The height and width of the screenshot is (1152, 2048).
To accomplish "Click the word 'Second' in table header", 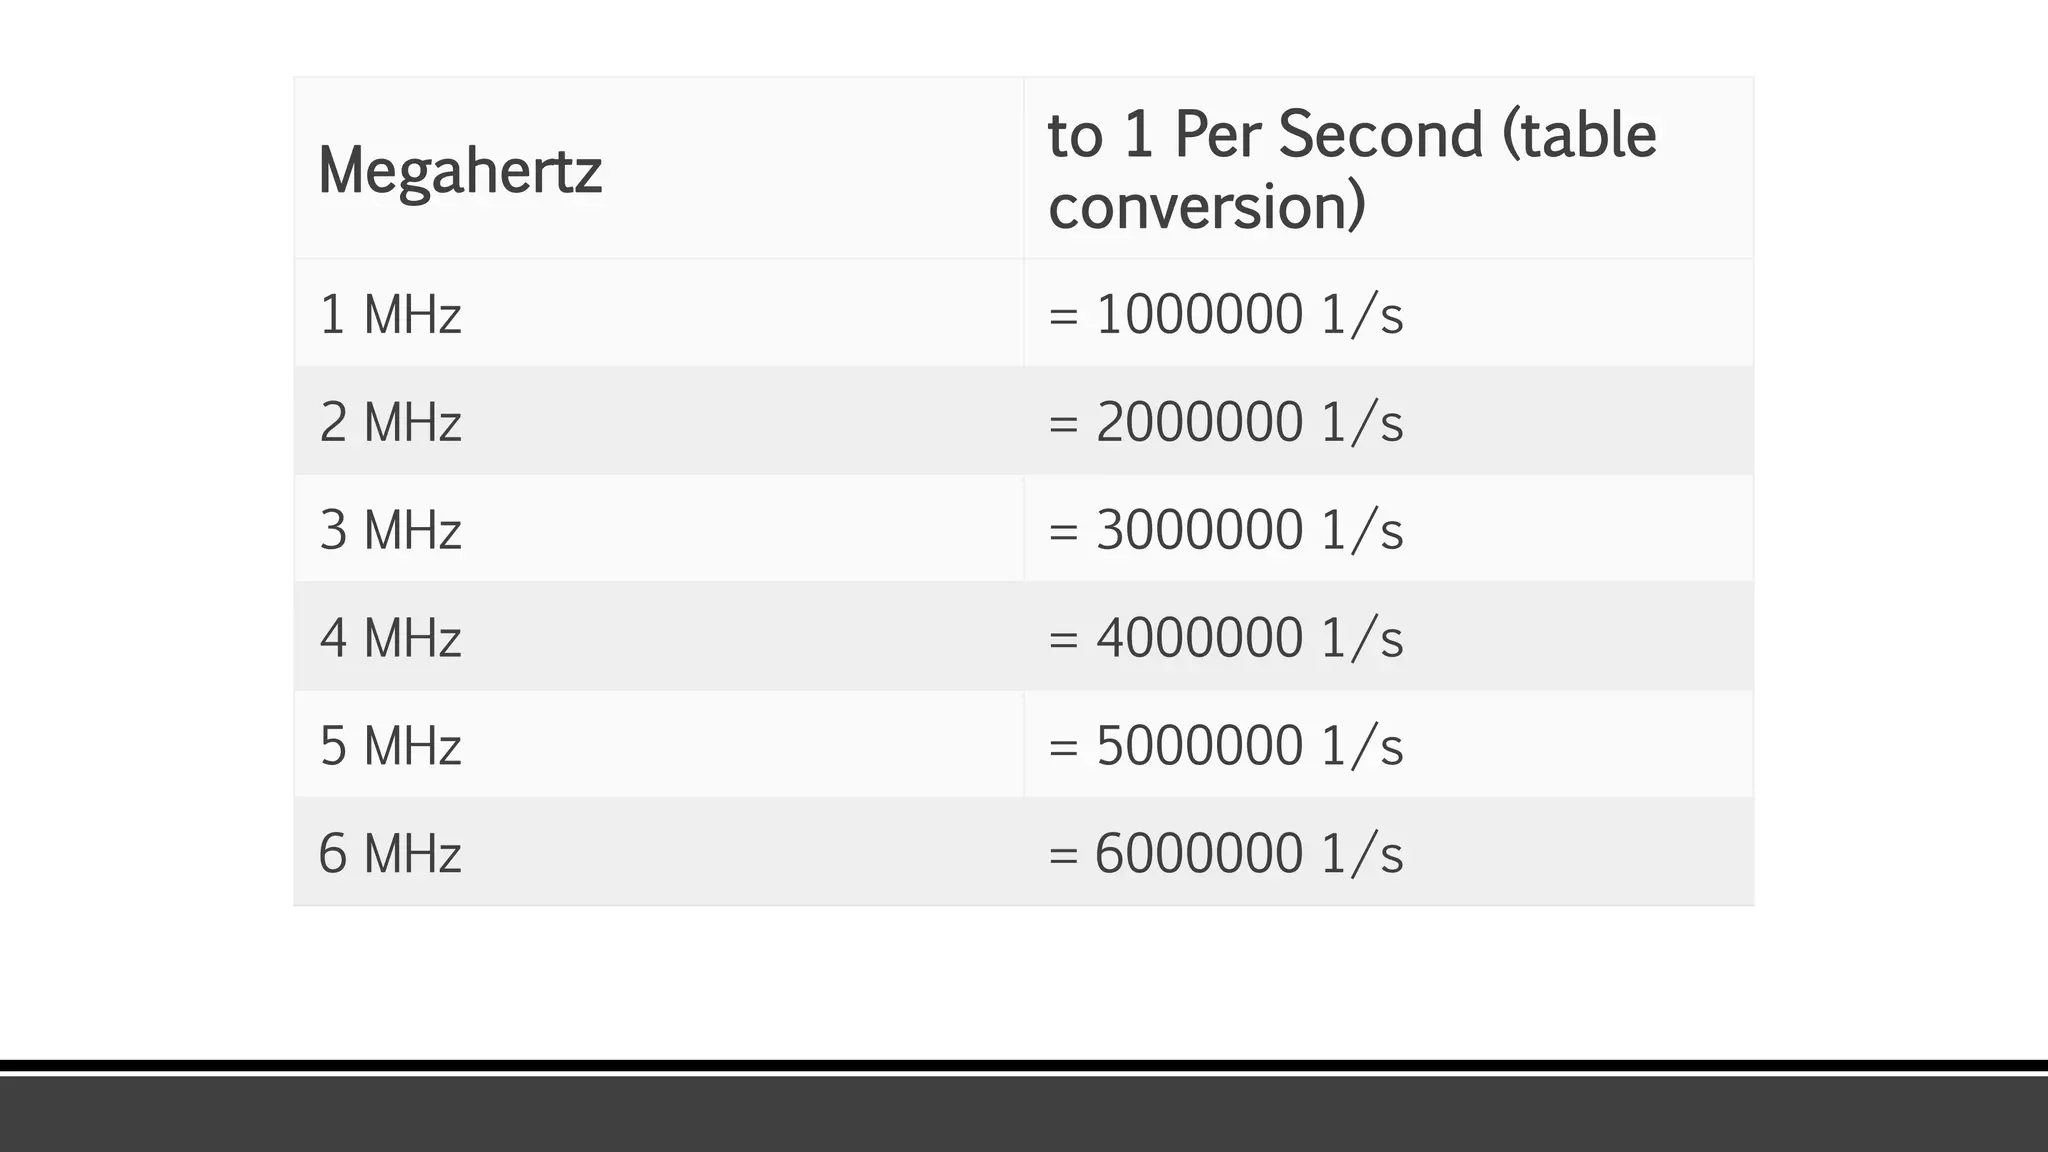I will click(1380, 135).
